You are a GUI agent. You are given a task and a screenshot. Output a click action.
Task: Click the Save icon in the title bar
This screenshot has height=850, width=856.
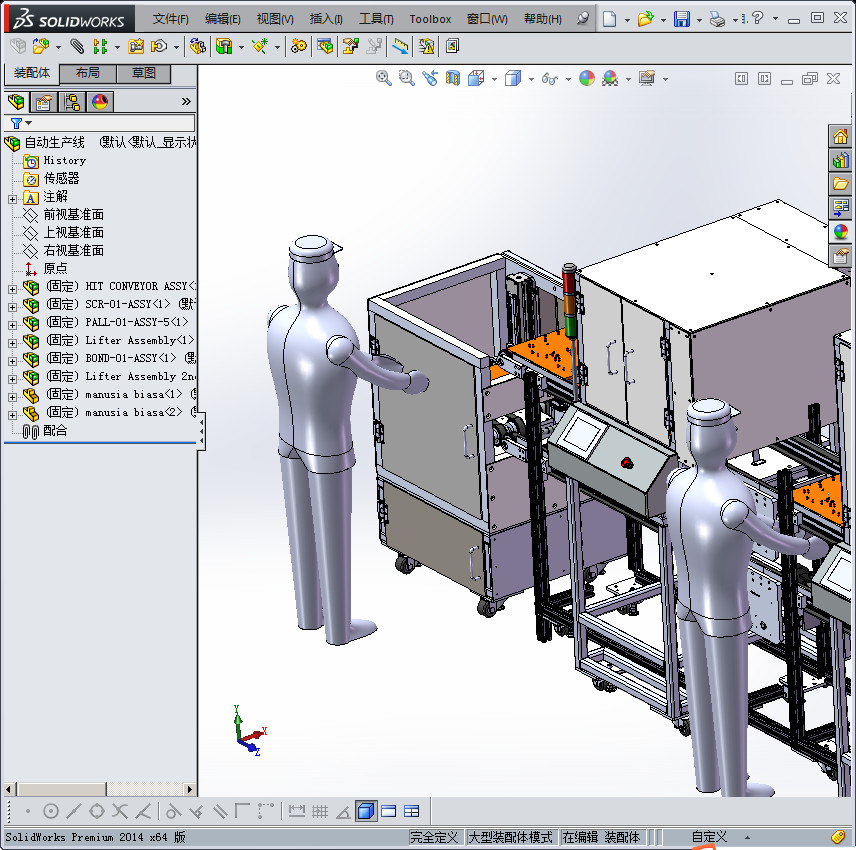coord(681,19)
